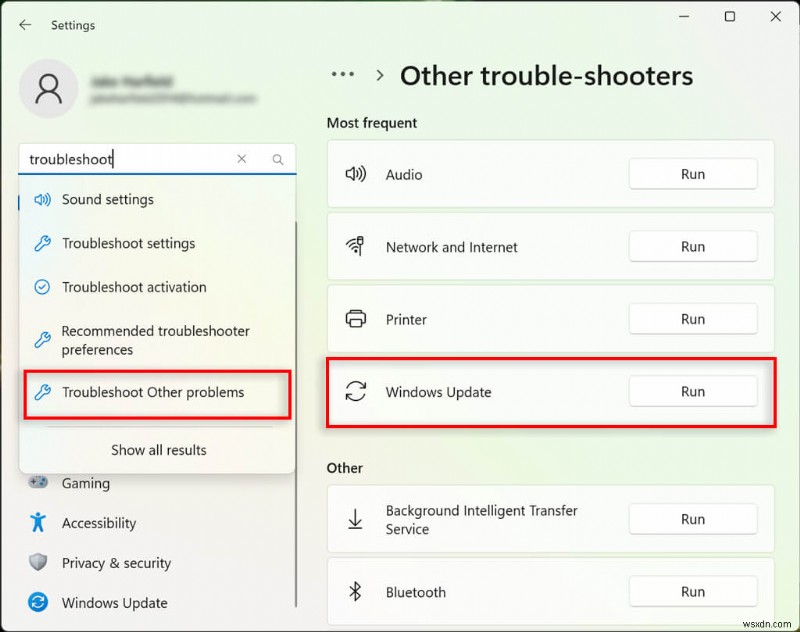Click the breadcrumb chevron arrow
800x632 pixels.
(x=380, y=75)
